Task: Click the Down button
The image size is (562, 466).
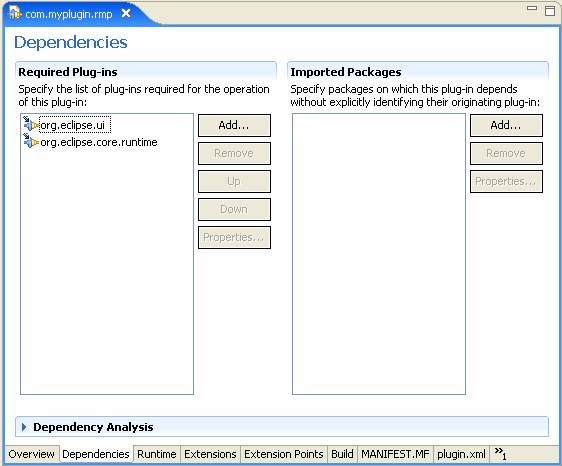Action: 234,209
